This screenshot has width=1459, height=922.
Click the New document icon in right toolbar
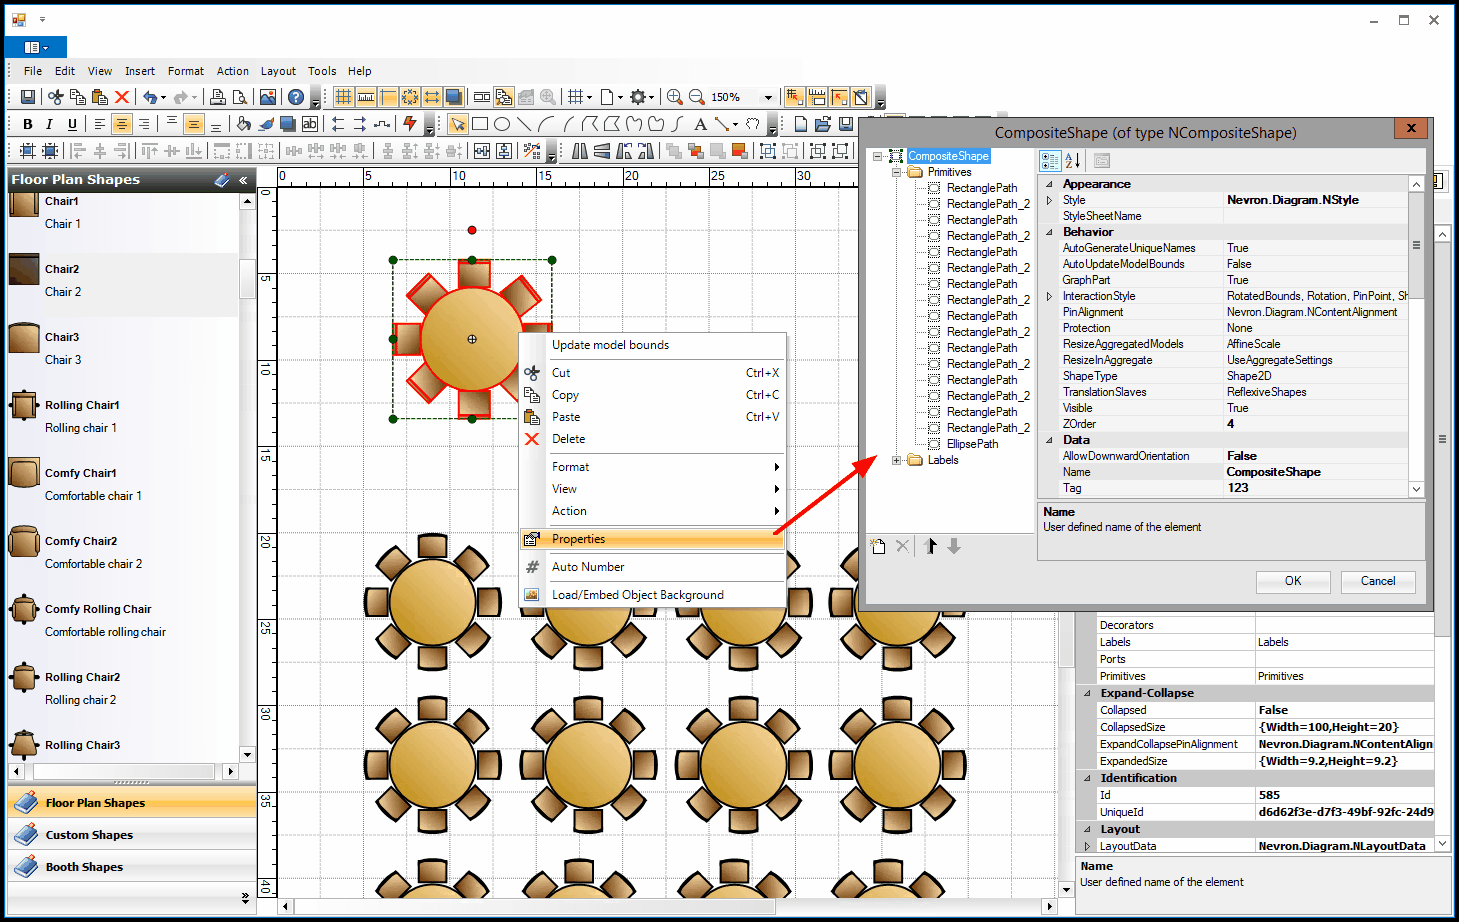801,124
